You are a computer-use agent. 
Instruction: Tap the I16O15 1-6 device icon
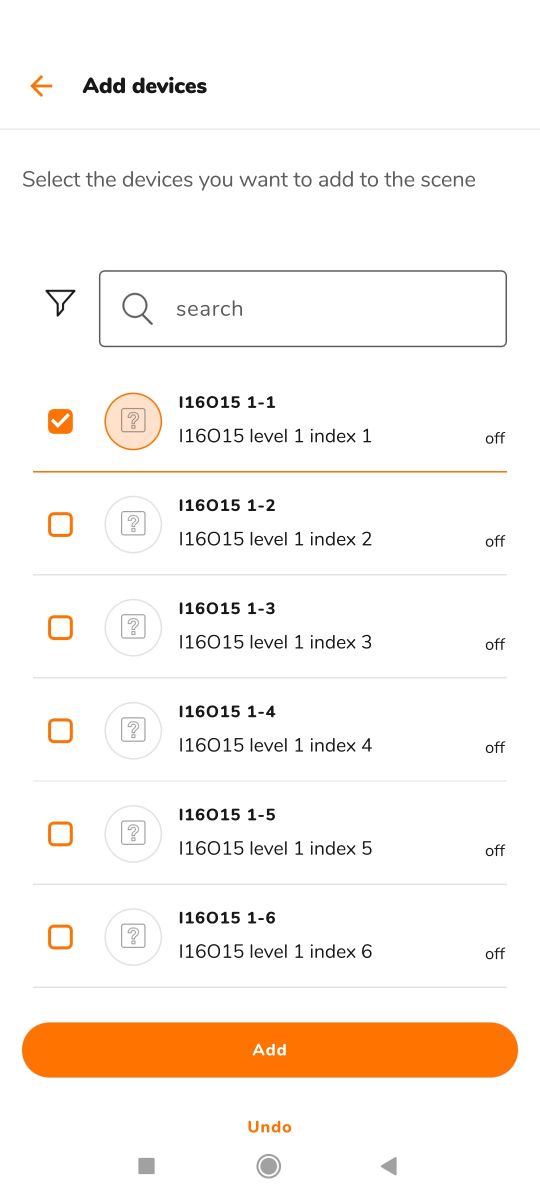click(133, 936)
